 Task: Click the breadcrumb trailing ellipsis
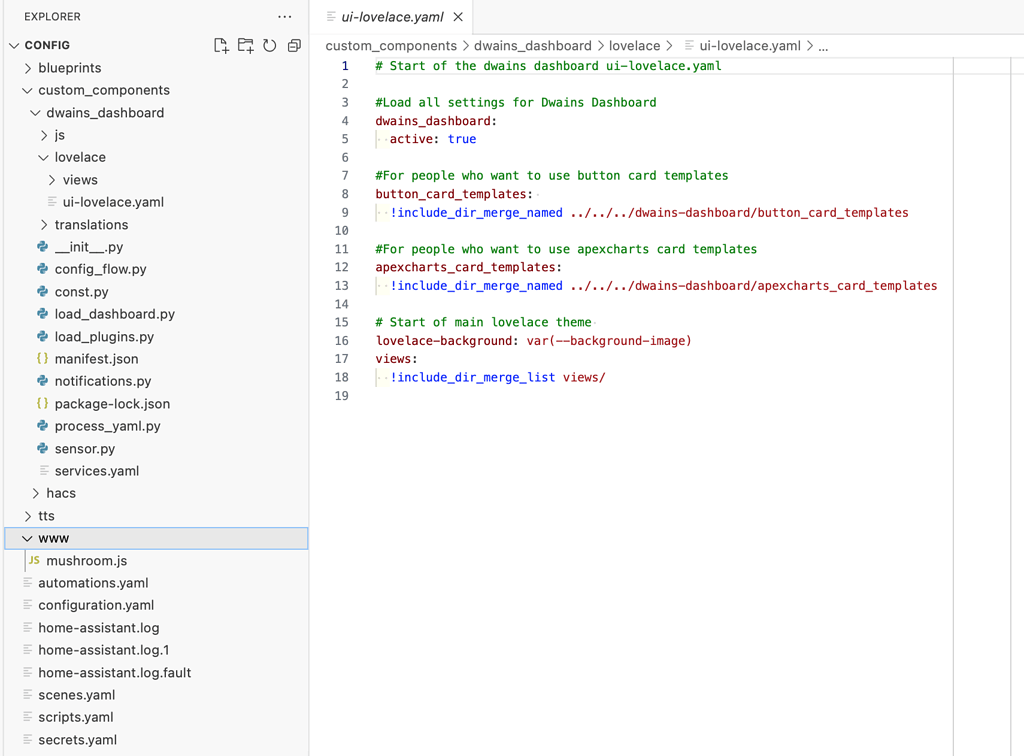pyautogui.click(x=824, y=46)
